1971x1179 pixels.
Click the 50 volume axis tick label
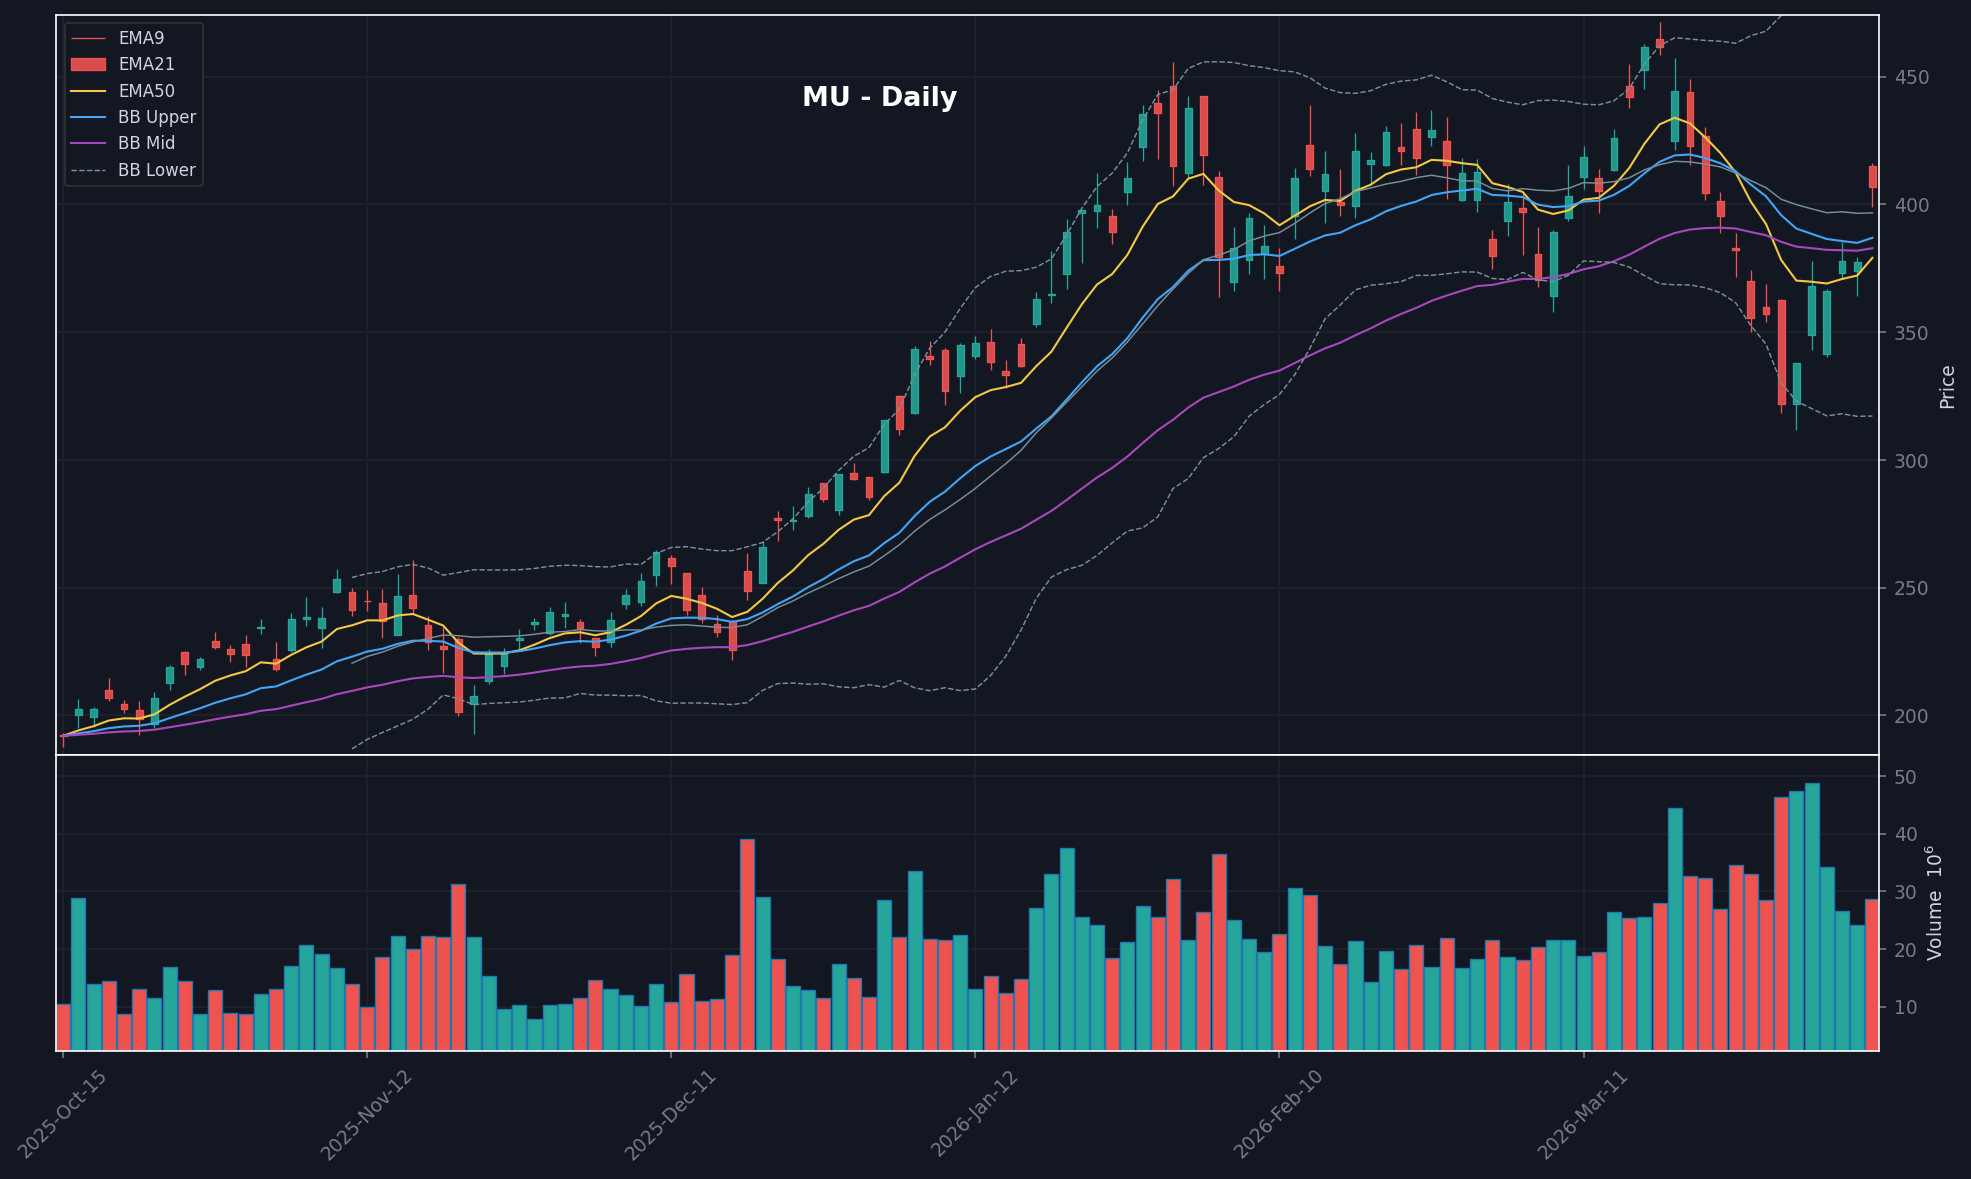click(1905, 778)
